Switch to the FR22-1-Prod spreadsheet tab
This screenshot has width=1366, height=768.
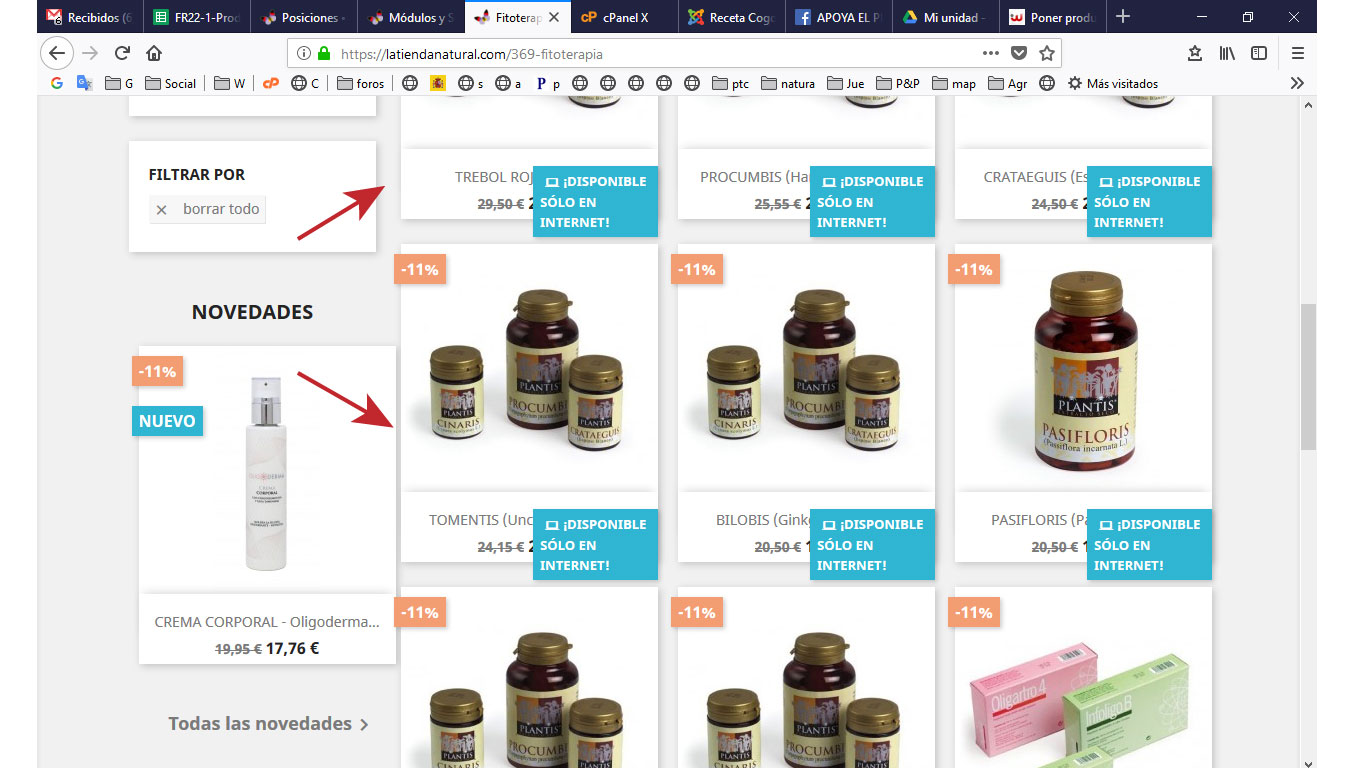[x=197, y=17]
